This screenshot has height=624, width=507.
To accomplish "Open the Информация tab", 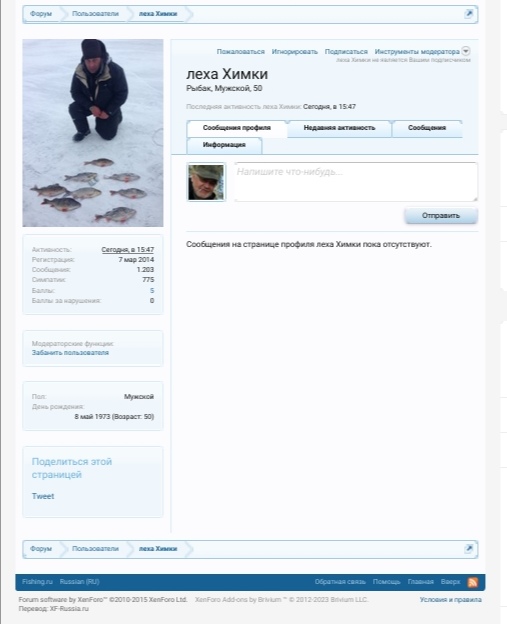I will coord(224,145).
